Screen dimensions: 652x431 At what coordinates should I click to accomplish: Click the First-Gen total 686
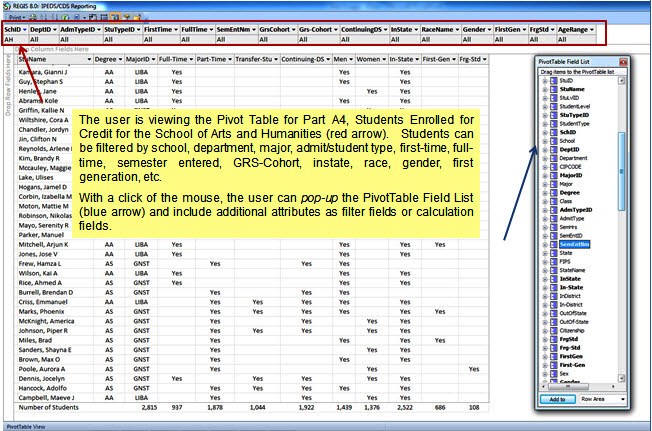tap(440, 407)
